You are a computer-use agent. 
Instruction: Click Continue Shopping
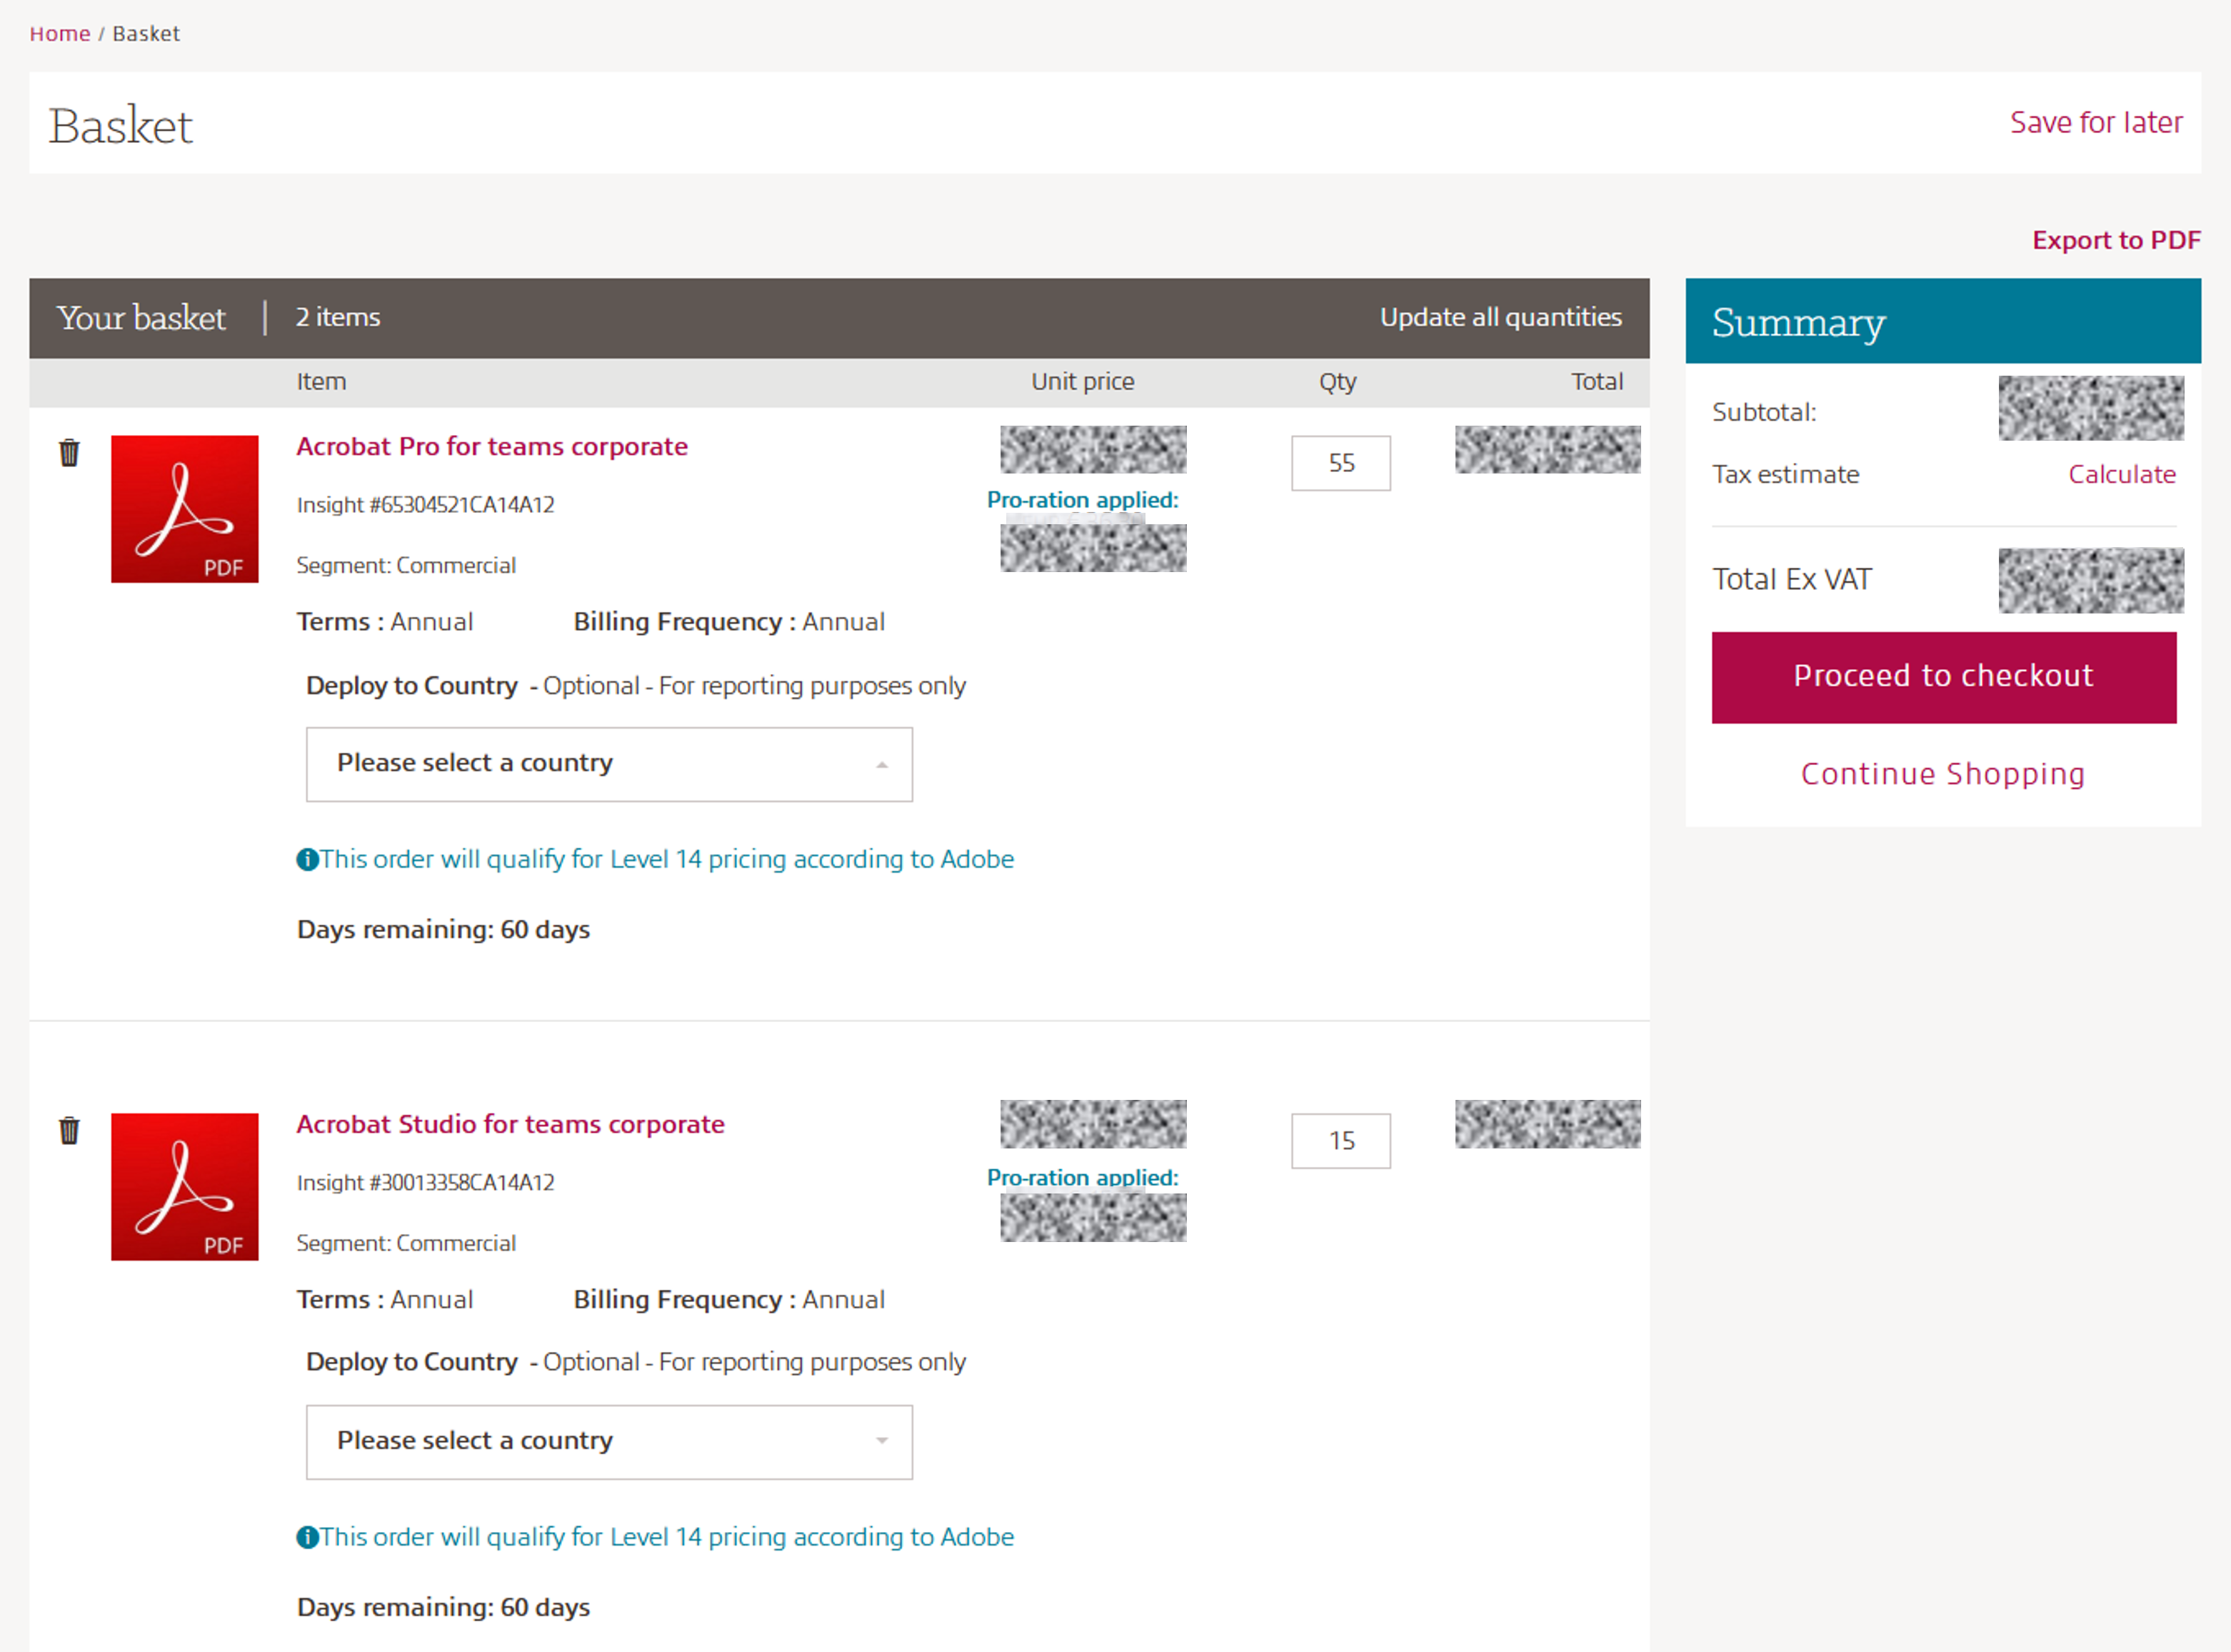1942,773
